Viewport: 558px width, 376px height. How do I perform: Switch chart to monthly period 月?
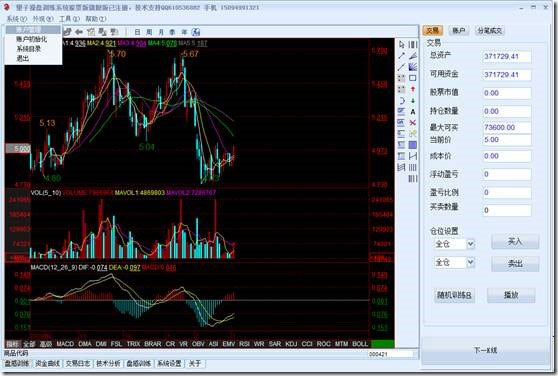[x=161, y=32]
